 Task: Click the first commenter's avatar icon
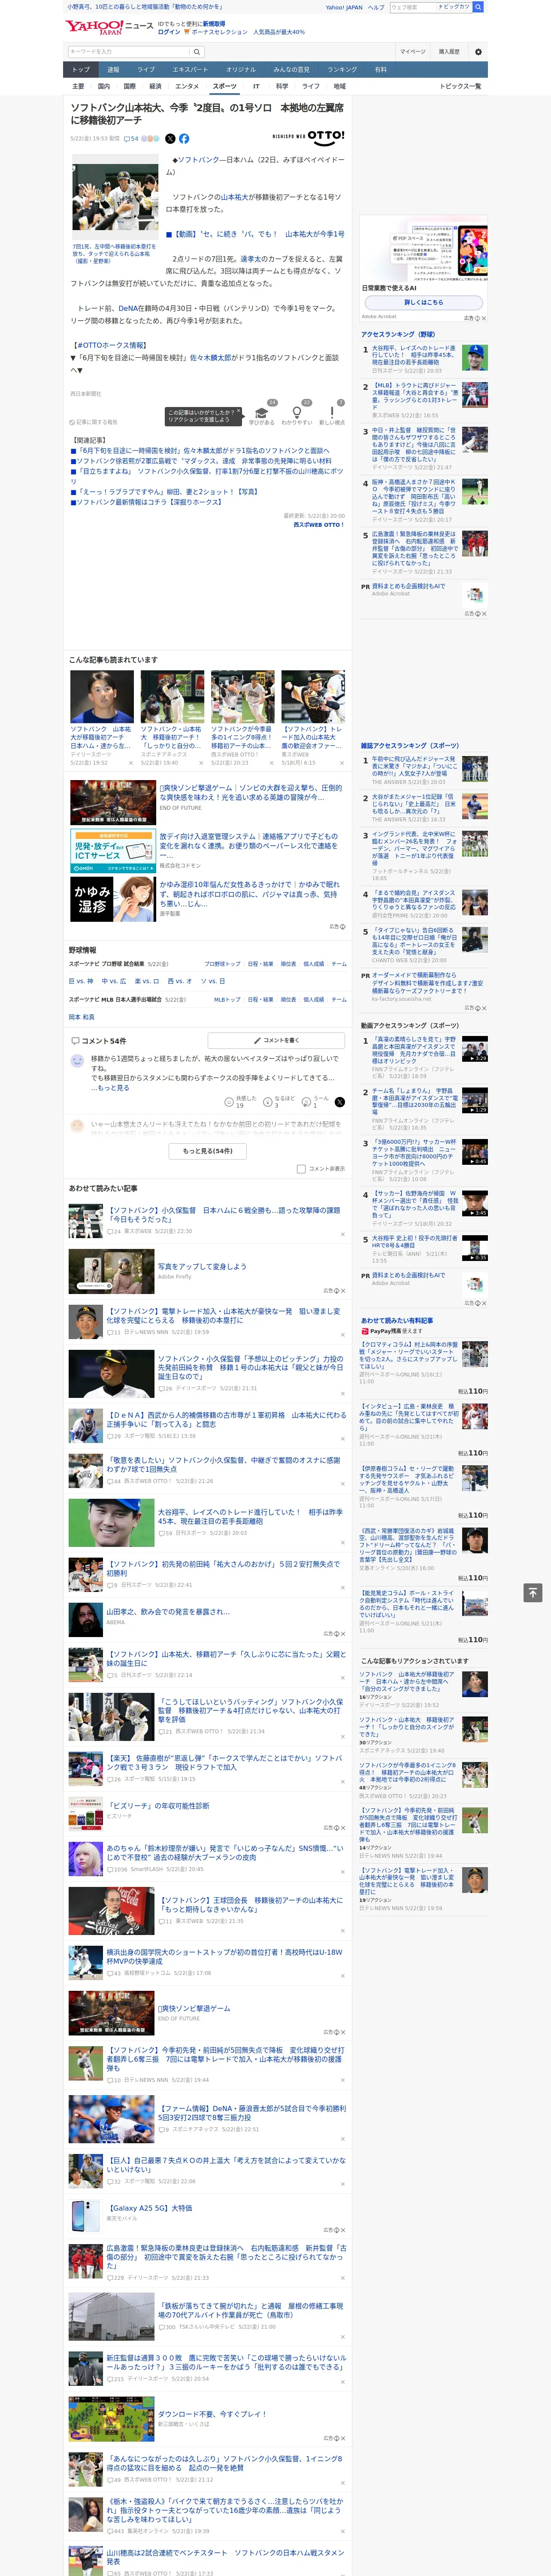tap(77, 1061)
